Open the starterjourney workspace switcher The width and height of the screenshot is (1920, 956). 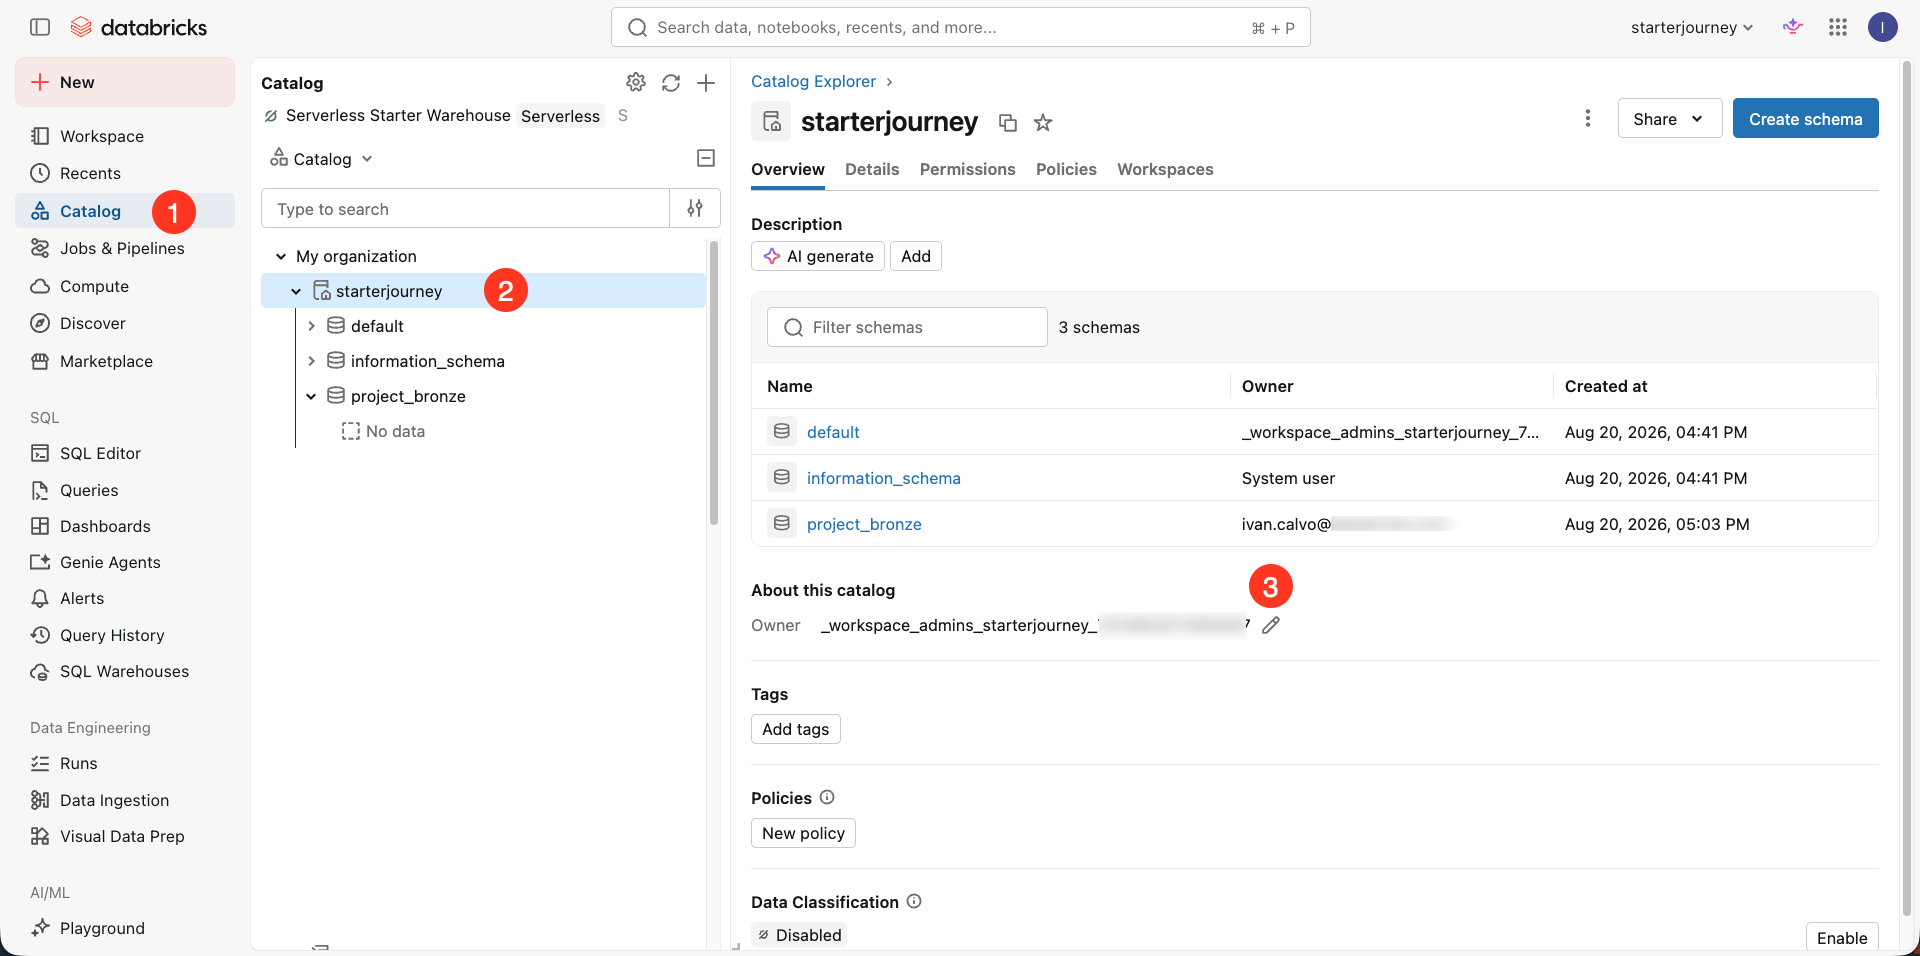[1692, 27]
